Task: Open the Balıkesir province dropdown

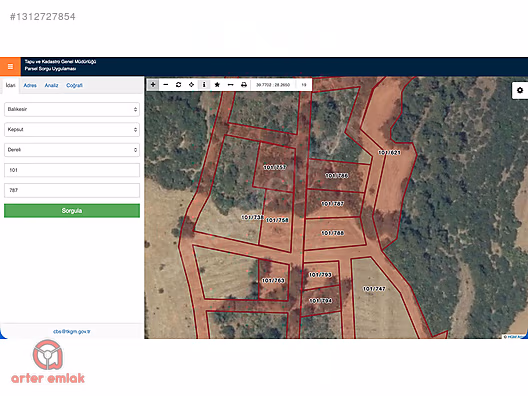Action: 72,109
